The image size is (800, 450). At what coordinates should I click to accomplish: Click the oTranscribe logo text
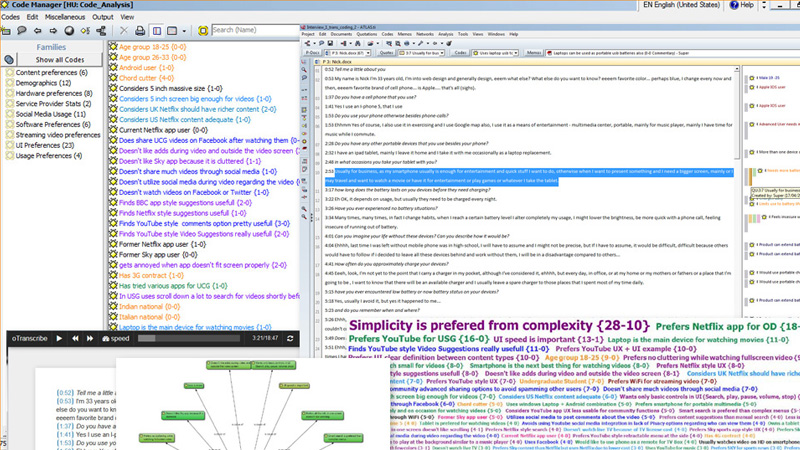(29, 338)
